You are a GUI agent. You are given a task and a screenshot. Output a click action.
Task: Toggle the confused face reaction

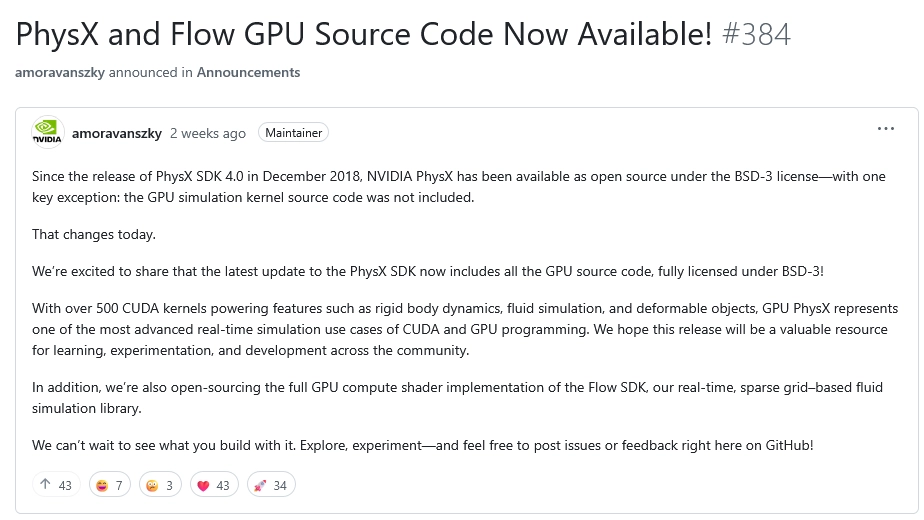click(160, 485)
